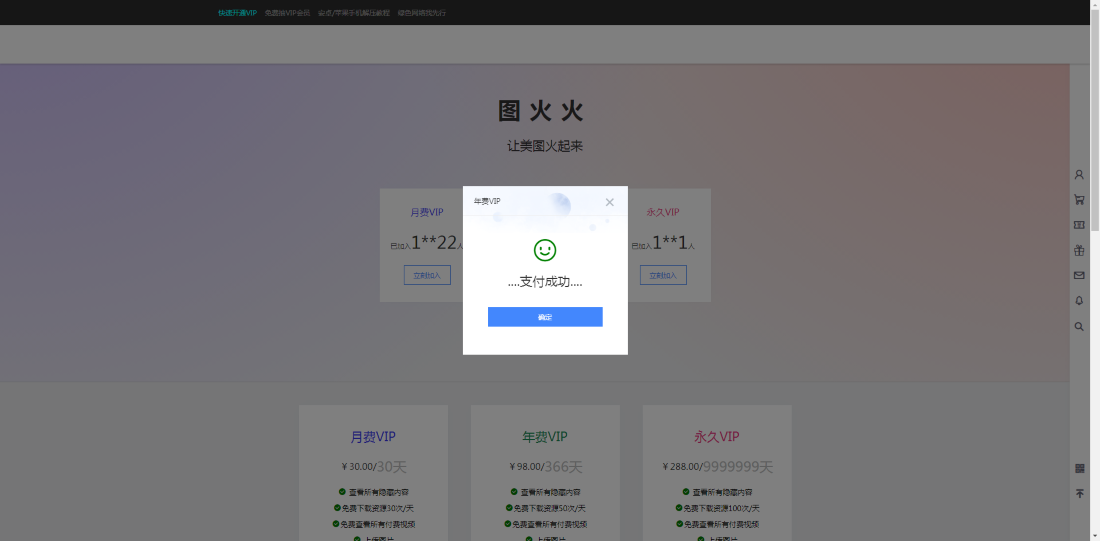Open the user profile icon in sidebar
1100x541 pixels.
pyautogui.click(x=1079, y=175)
